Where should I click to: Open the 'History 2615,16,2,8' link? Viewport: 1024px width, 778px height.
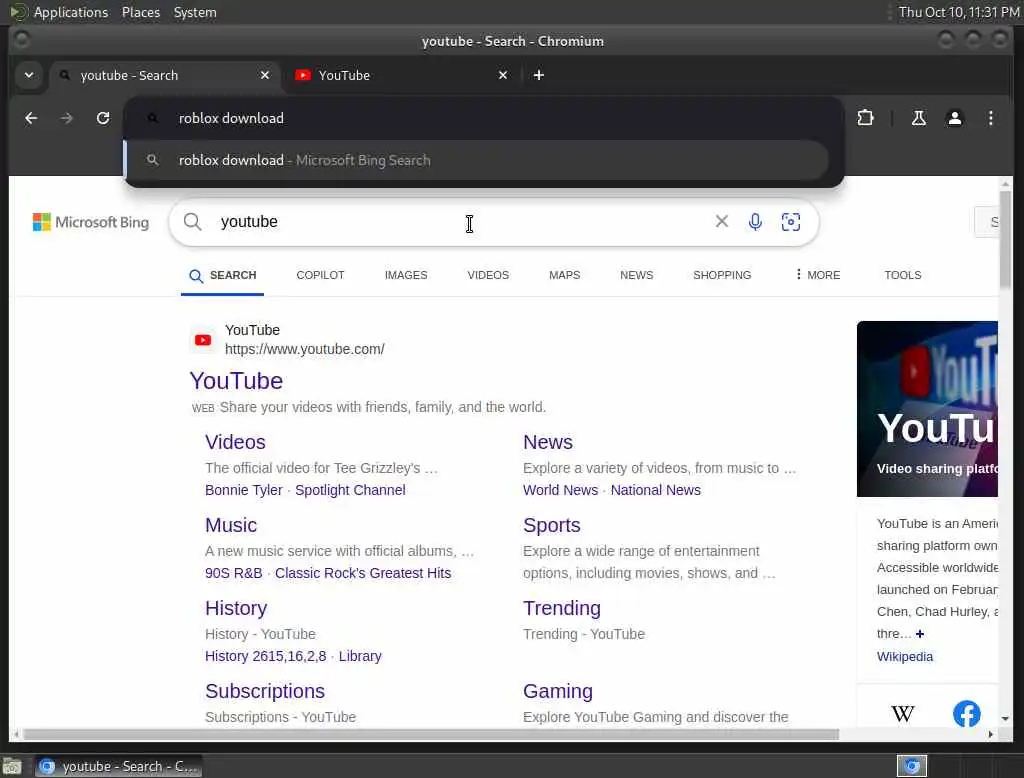pyautogui.click(x=265, y=656)
